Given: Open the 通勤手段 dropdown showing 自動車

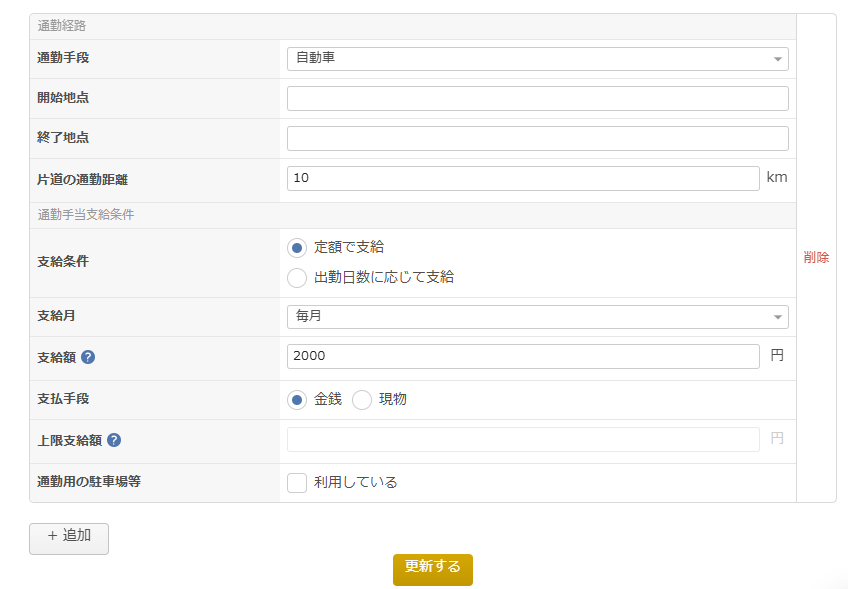Looking at the screenshot, I should coord(537,59).
